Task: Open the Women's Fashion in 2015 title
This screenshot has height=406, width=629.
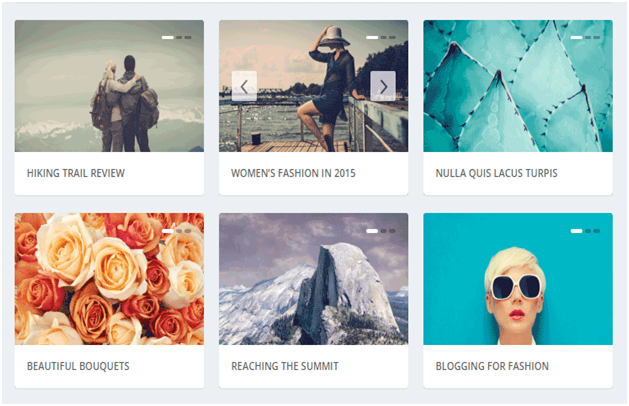Action: [x=293, y=173]
